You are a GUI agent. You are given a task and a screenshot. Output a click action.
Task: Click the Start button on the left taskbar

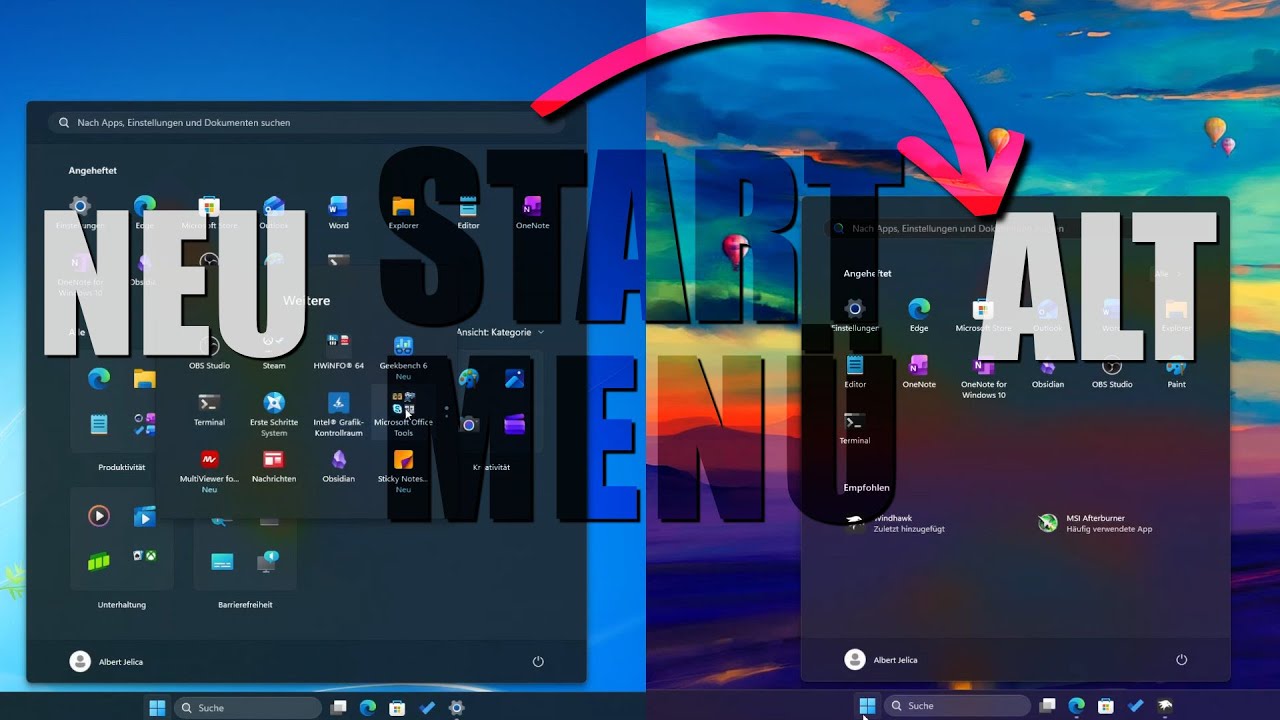[157, 708]
